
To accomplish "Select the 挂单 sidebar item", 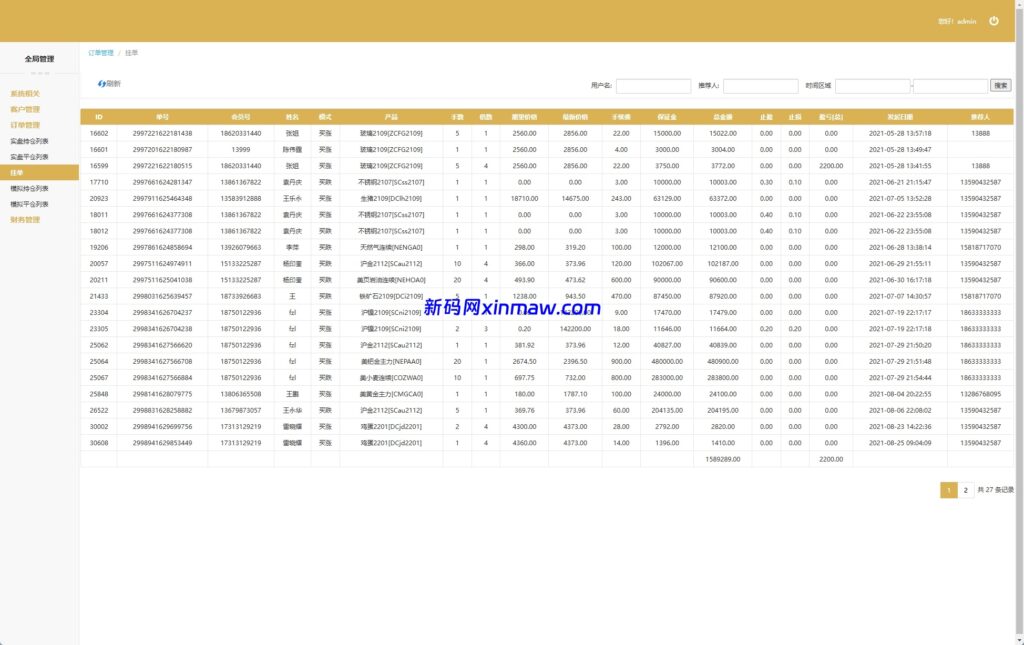I will (17, 173).
